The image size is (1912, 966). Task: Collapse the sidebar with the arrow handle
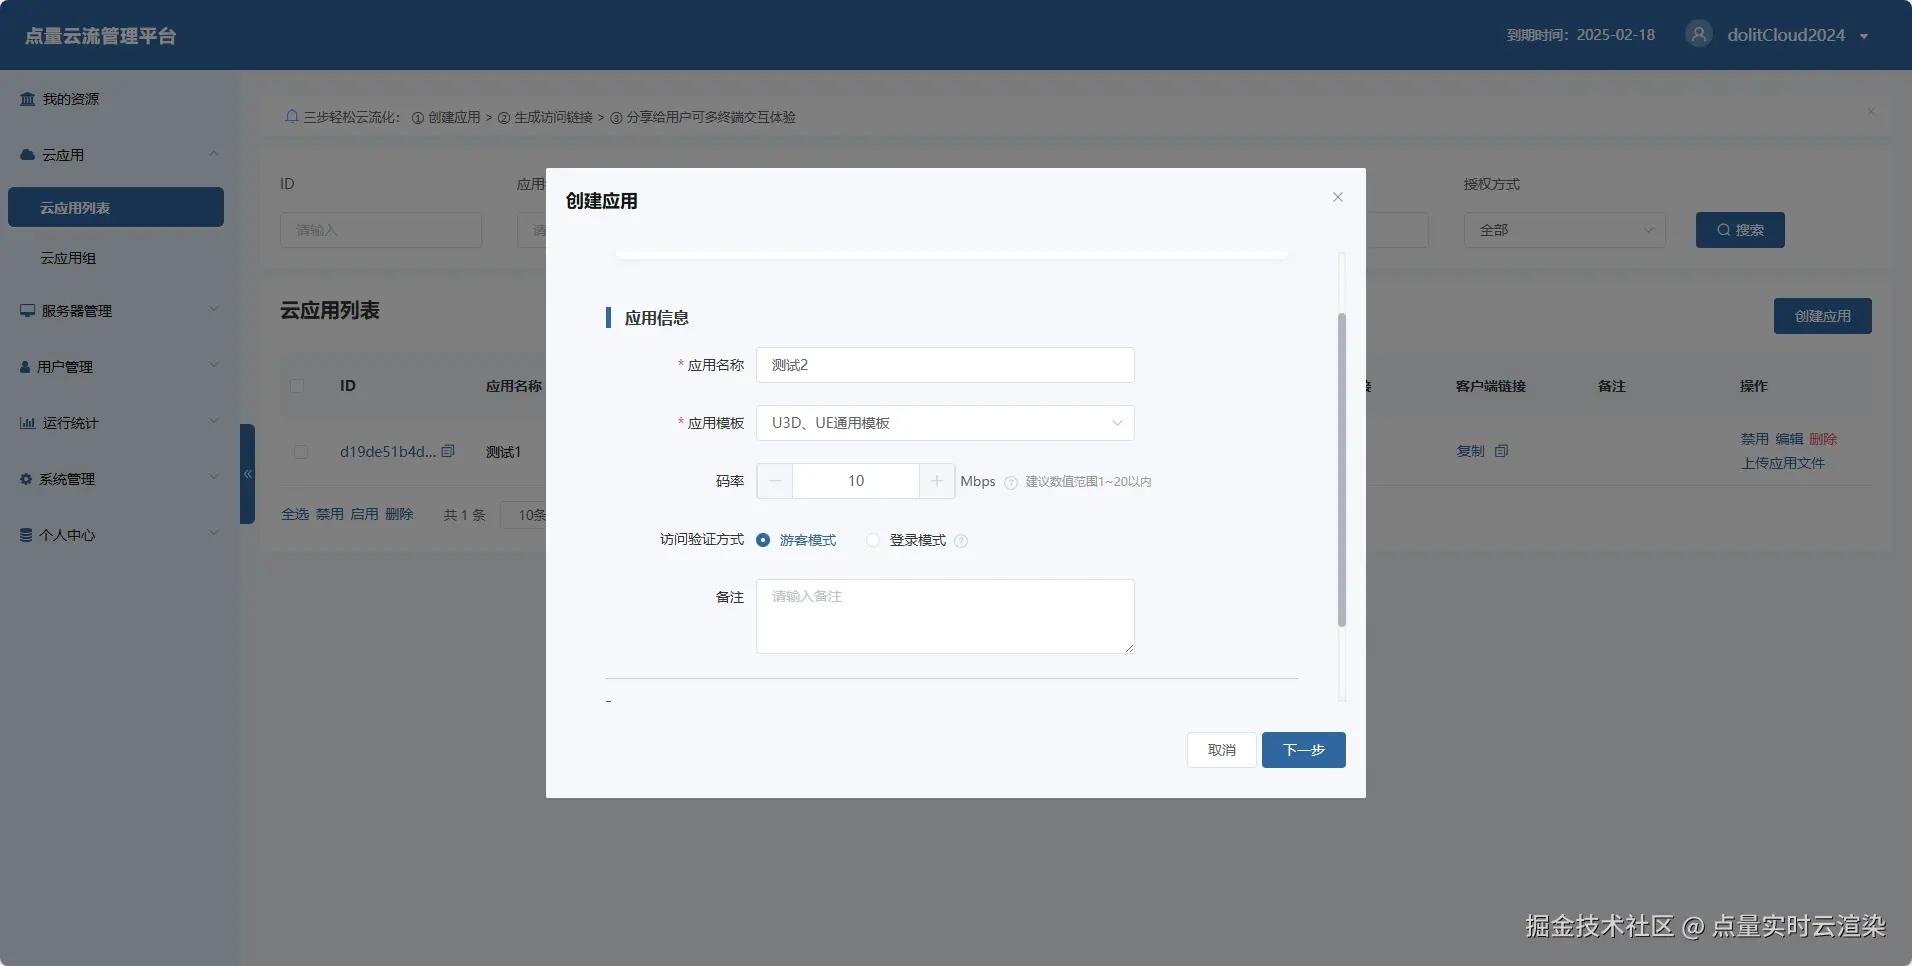click(247, 474)
